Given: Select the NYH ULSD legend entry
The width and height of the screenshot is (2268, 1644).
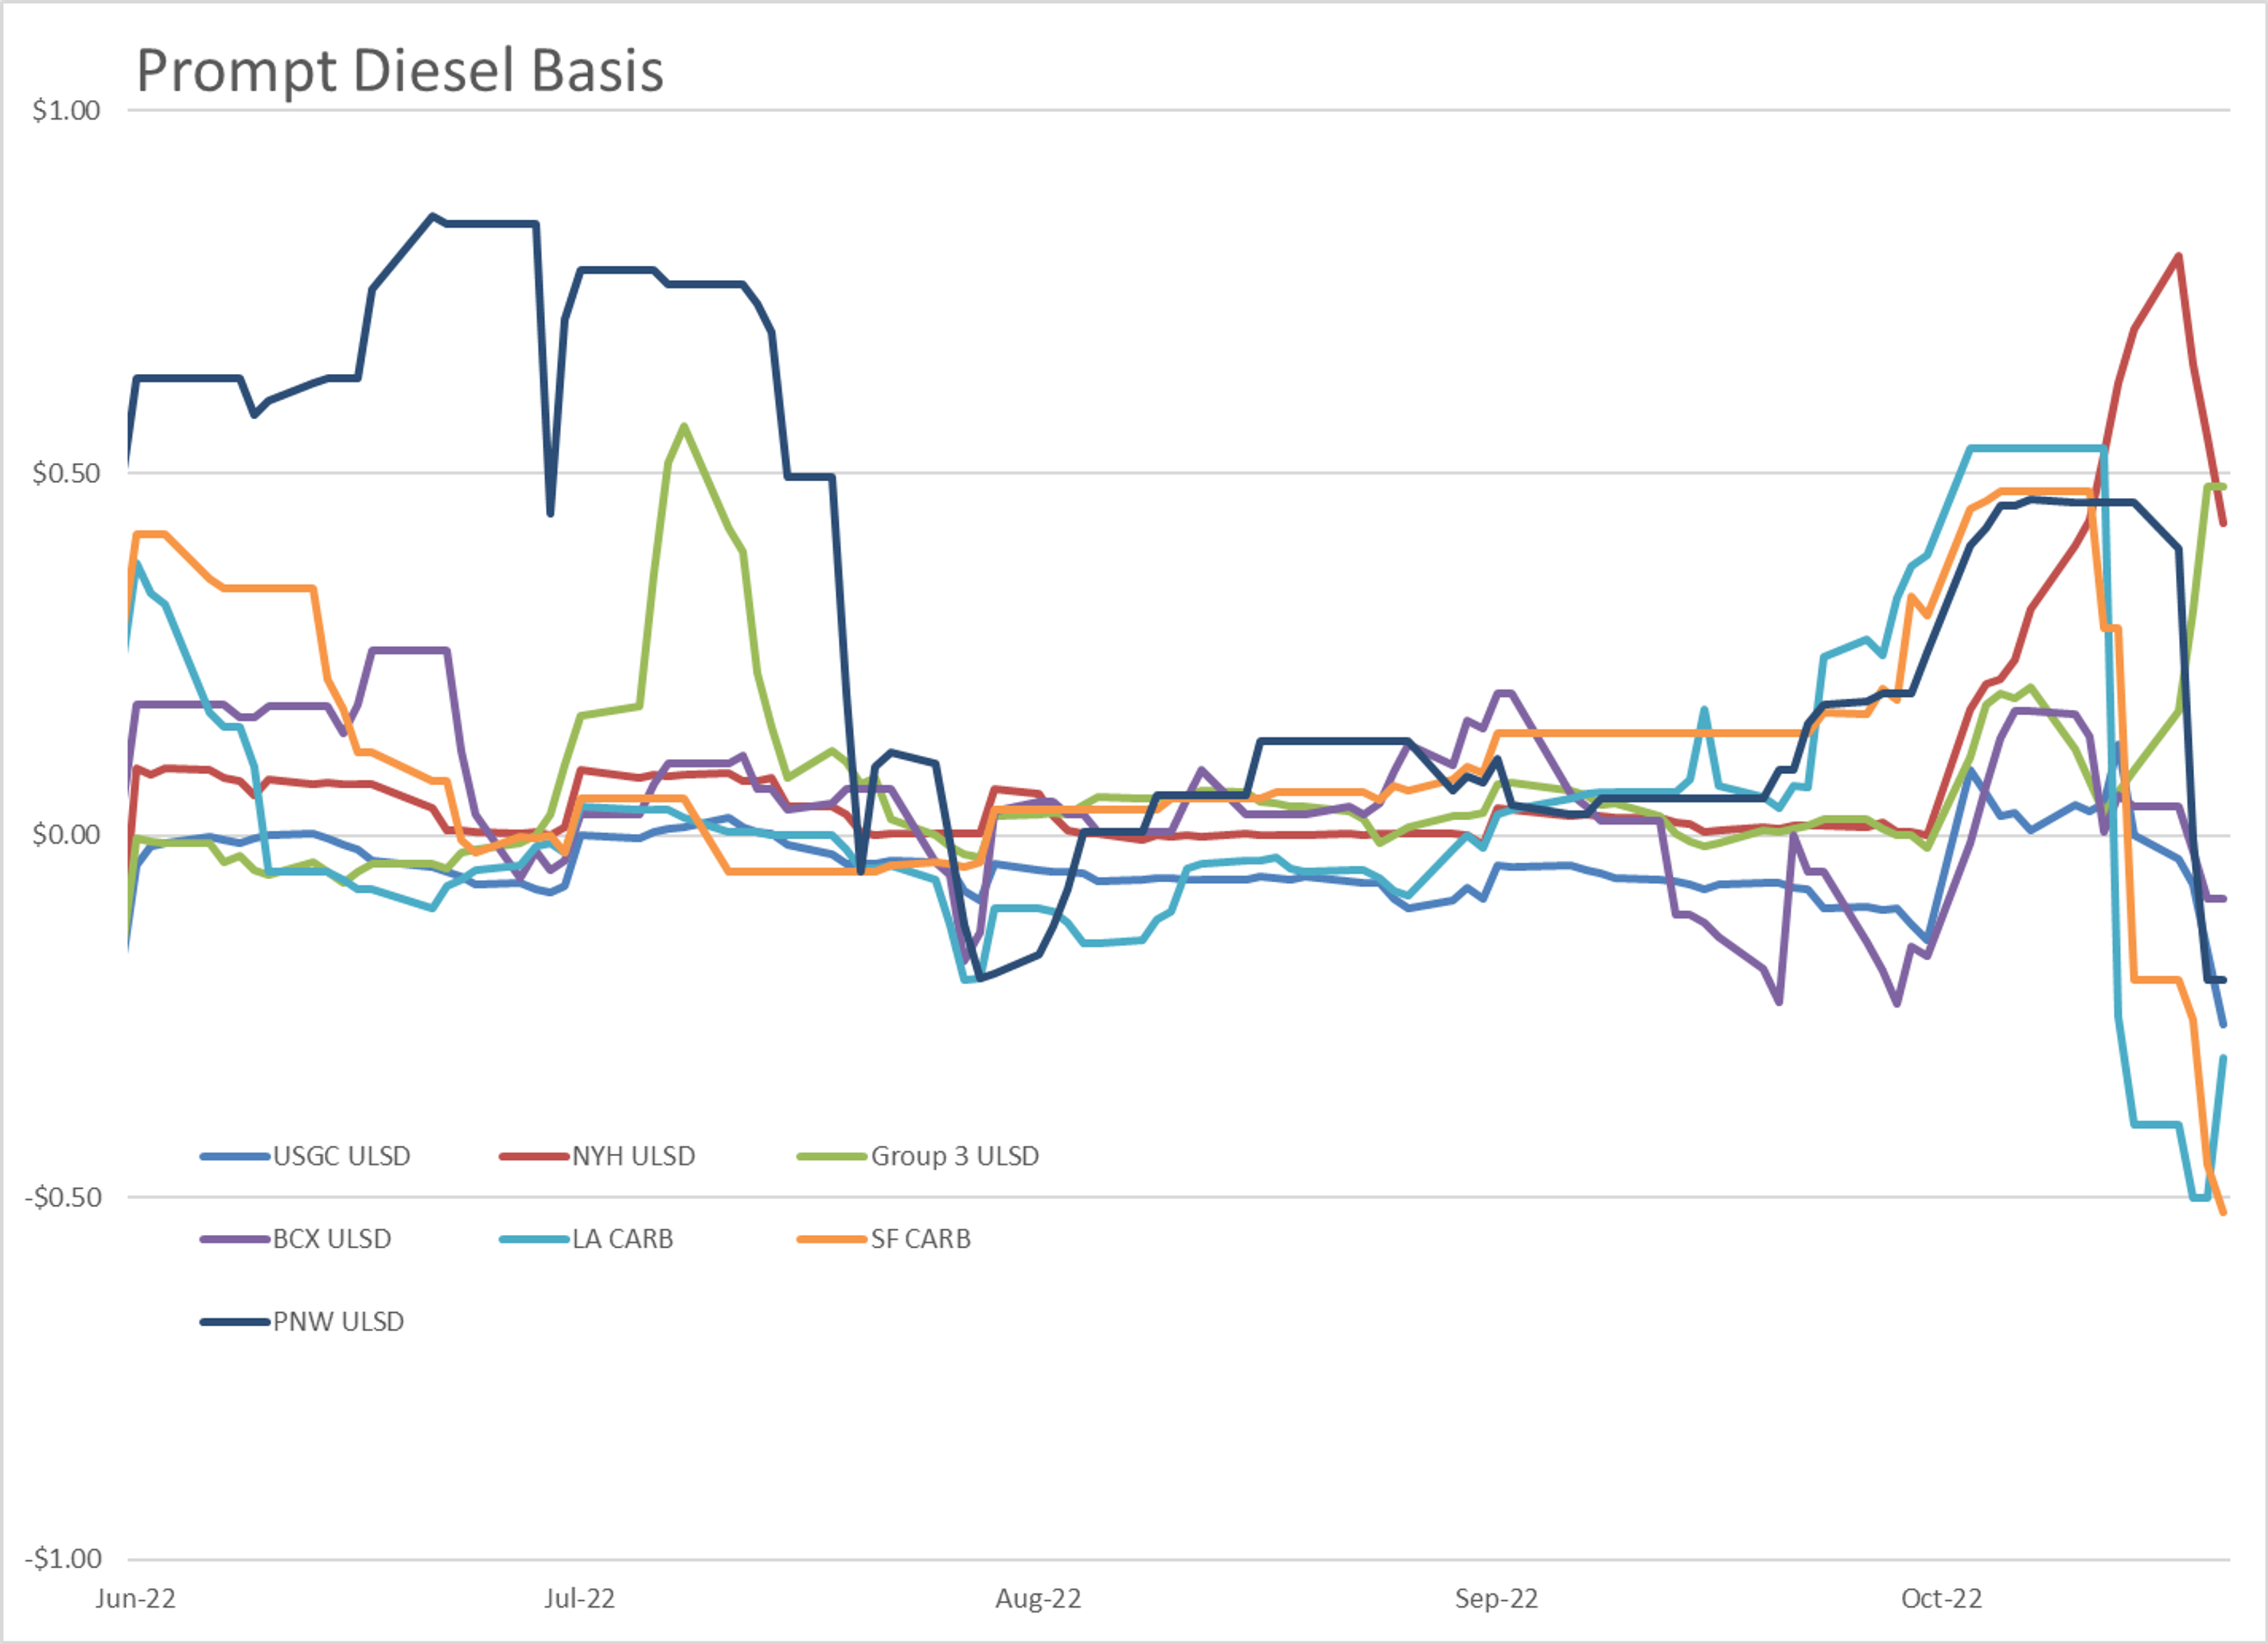Looking at the screenshot, I should 597,1156.
